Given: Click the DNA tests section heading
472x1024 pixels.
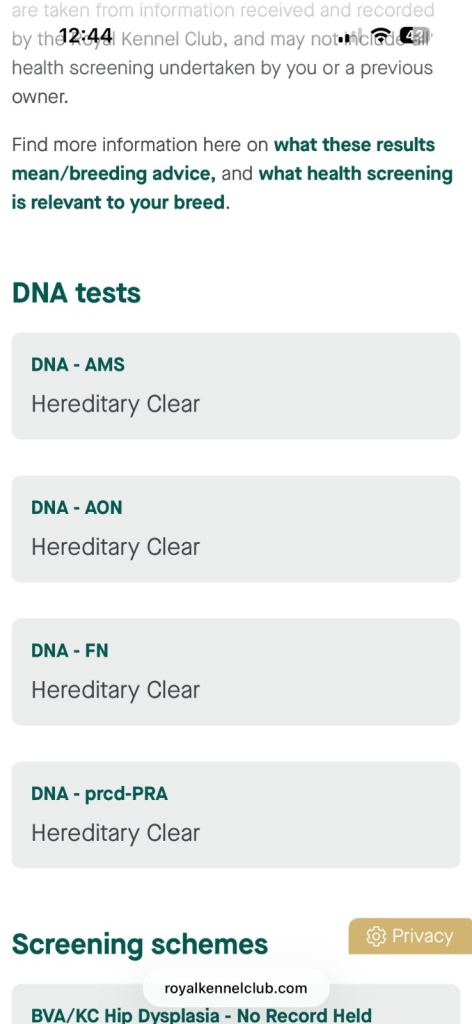Looking at the screenshot, I should point(76,293).
